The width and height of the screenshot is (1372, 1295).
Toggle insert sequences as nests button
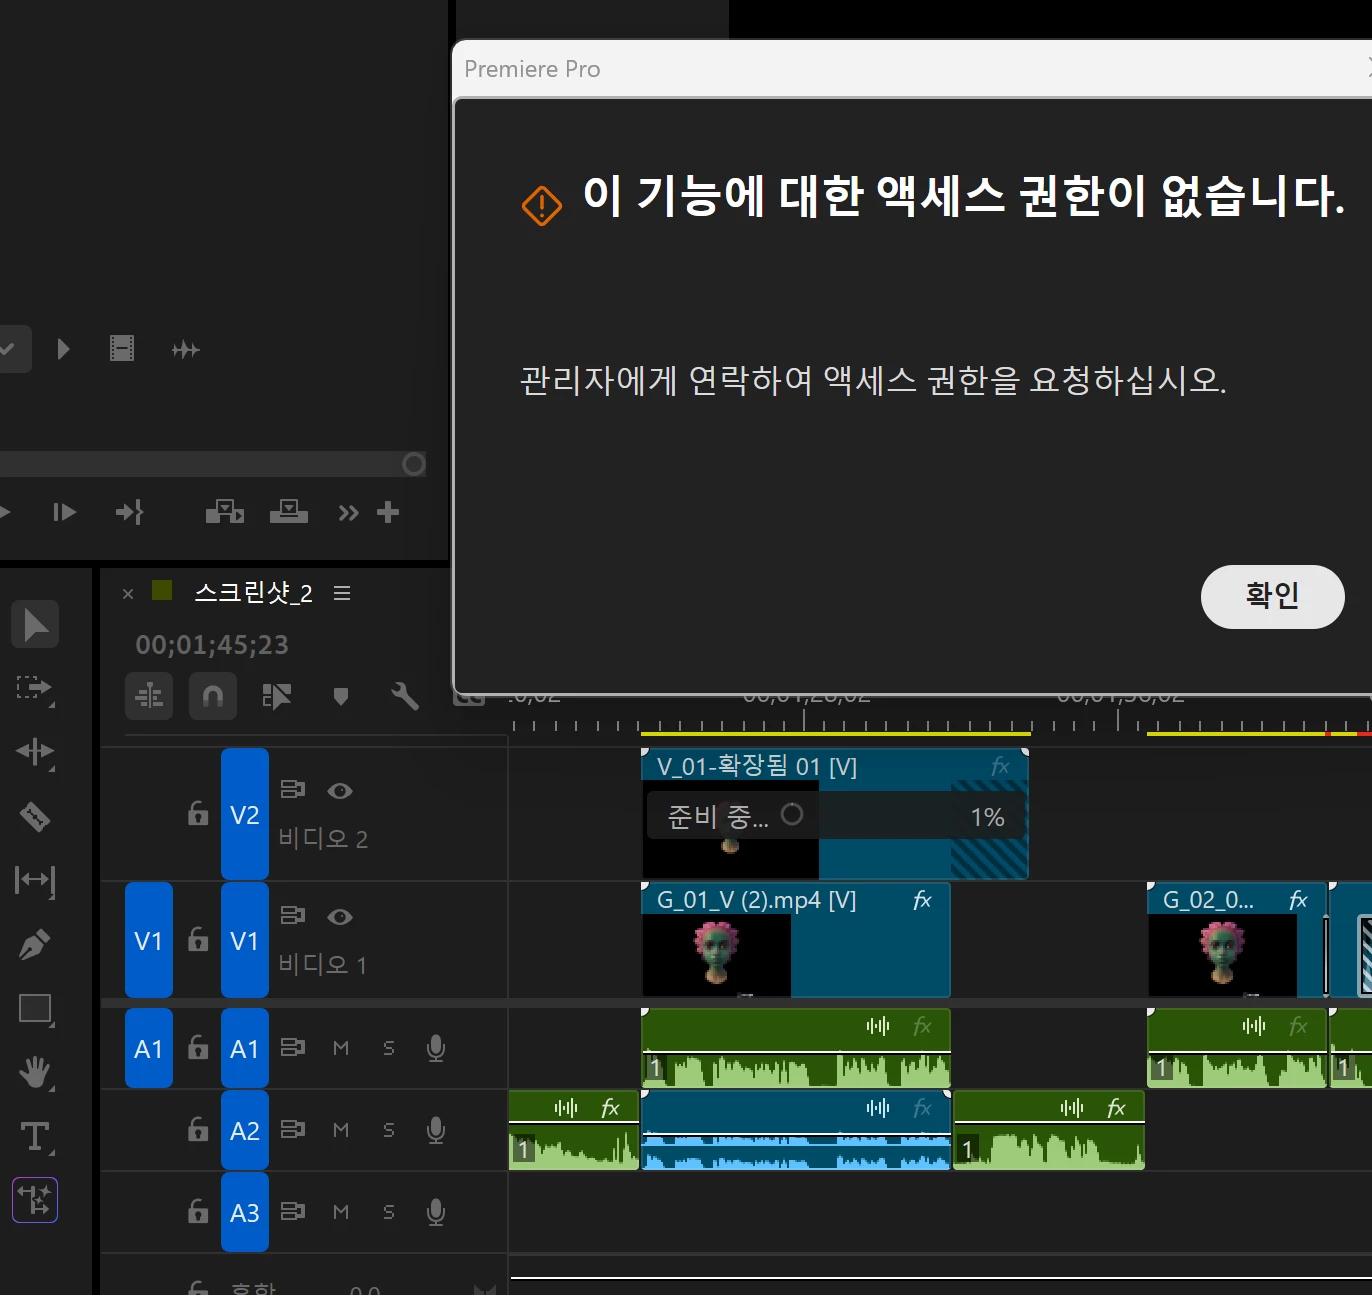pos(149,696)
